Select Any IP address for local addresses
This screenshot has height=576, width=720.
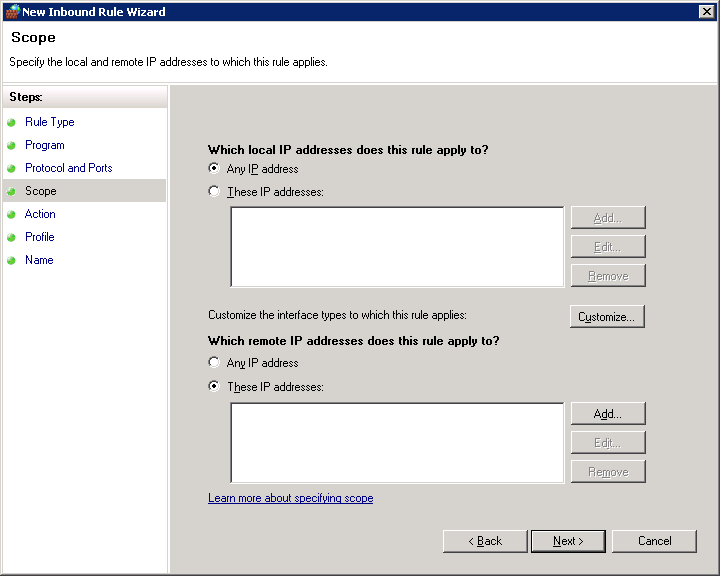[x=214, y=169]
